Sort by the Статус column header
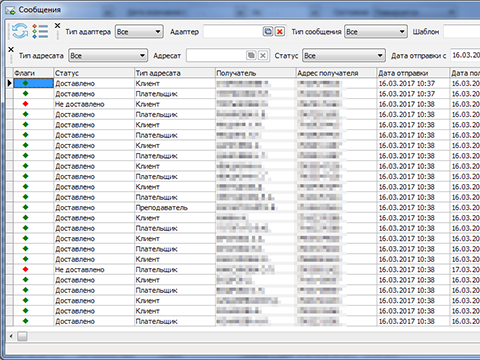 (94, 73)
